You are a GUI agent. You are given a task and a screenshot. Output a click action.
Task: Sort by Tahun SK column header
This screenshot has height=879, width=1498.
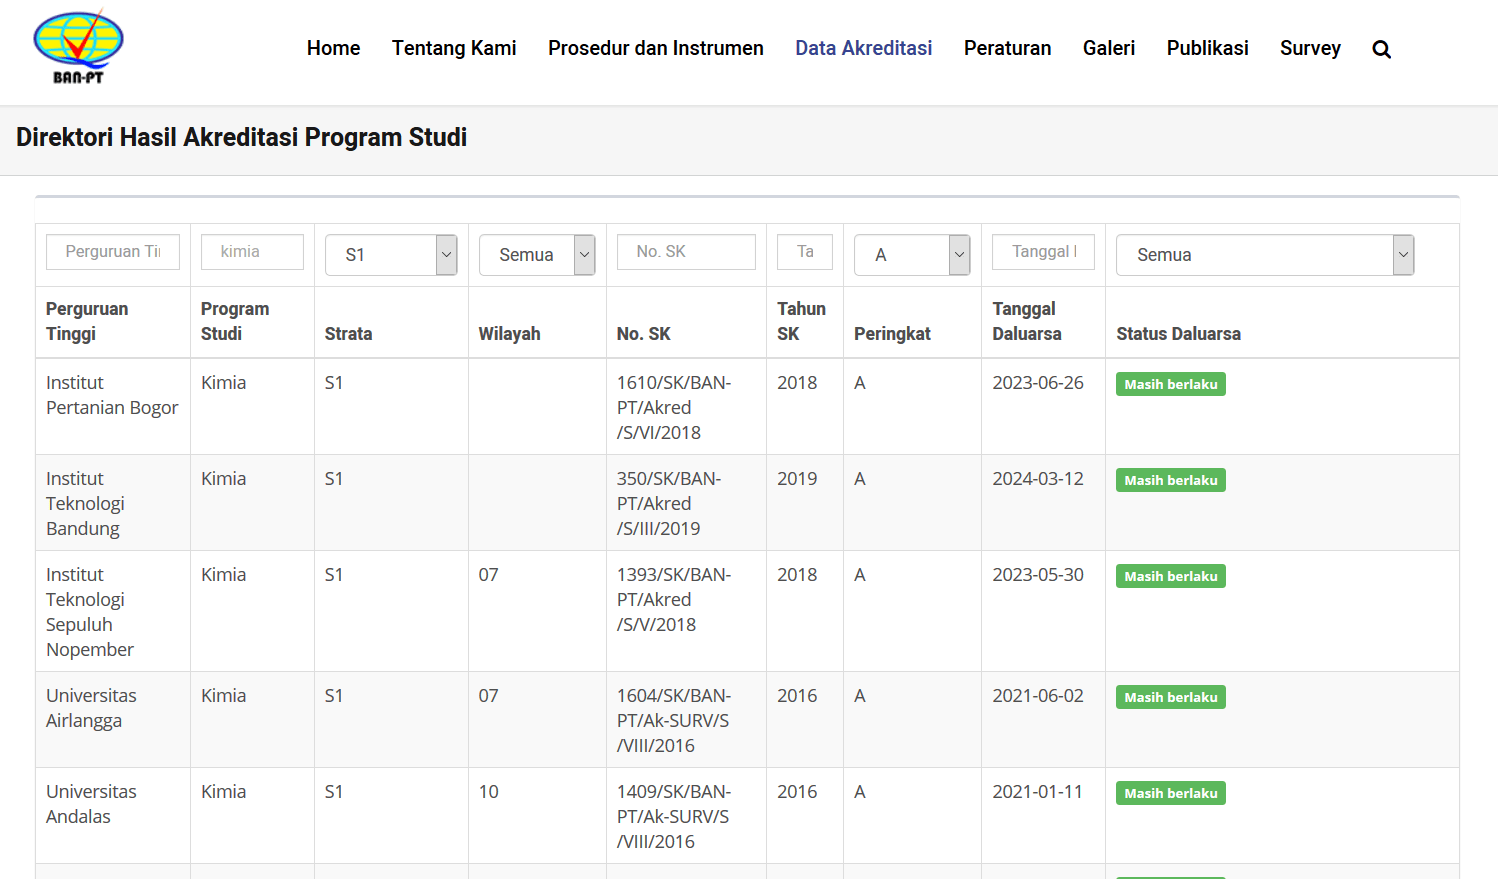point(801,321)
